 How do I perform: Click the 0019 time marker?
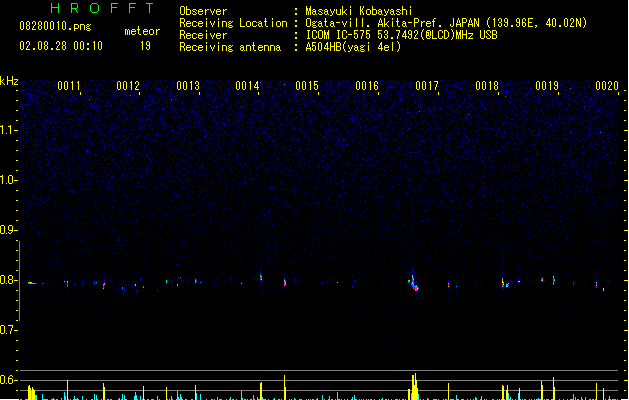tap(547, 86)
